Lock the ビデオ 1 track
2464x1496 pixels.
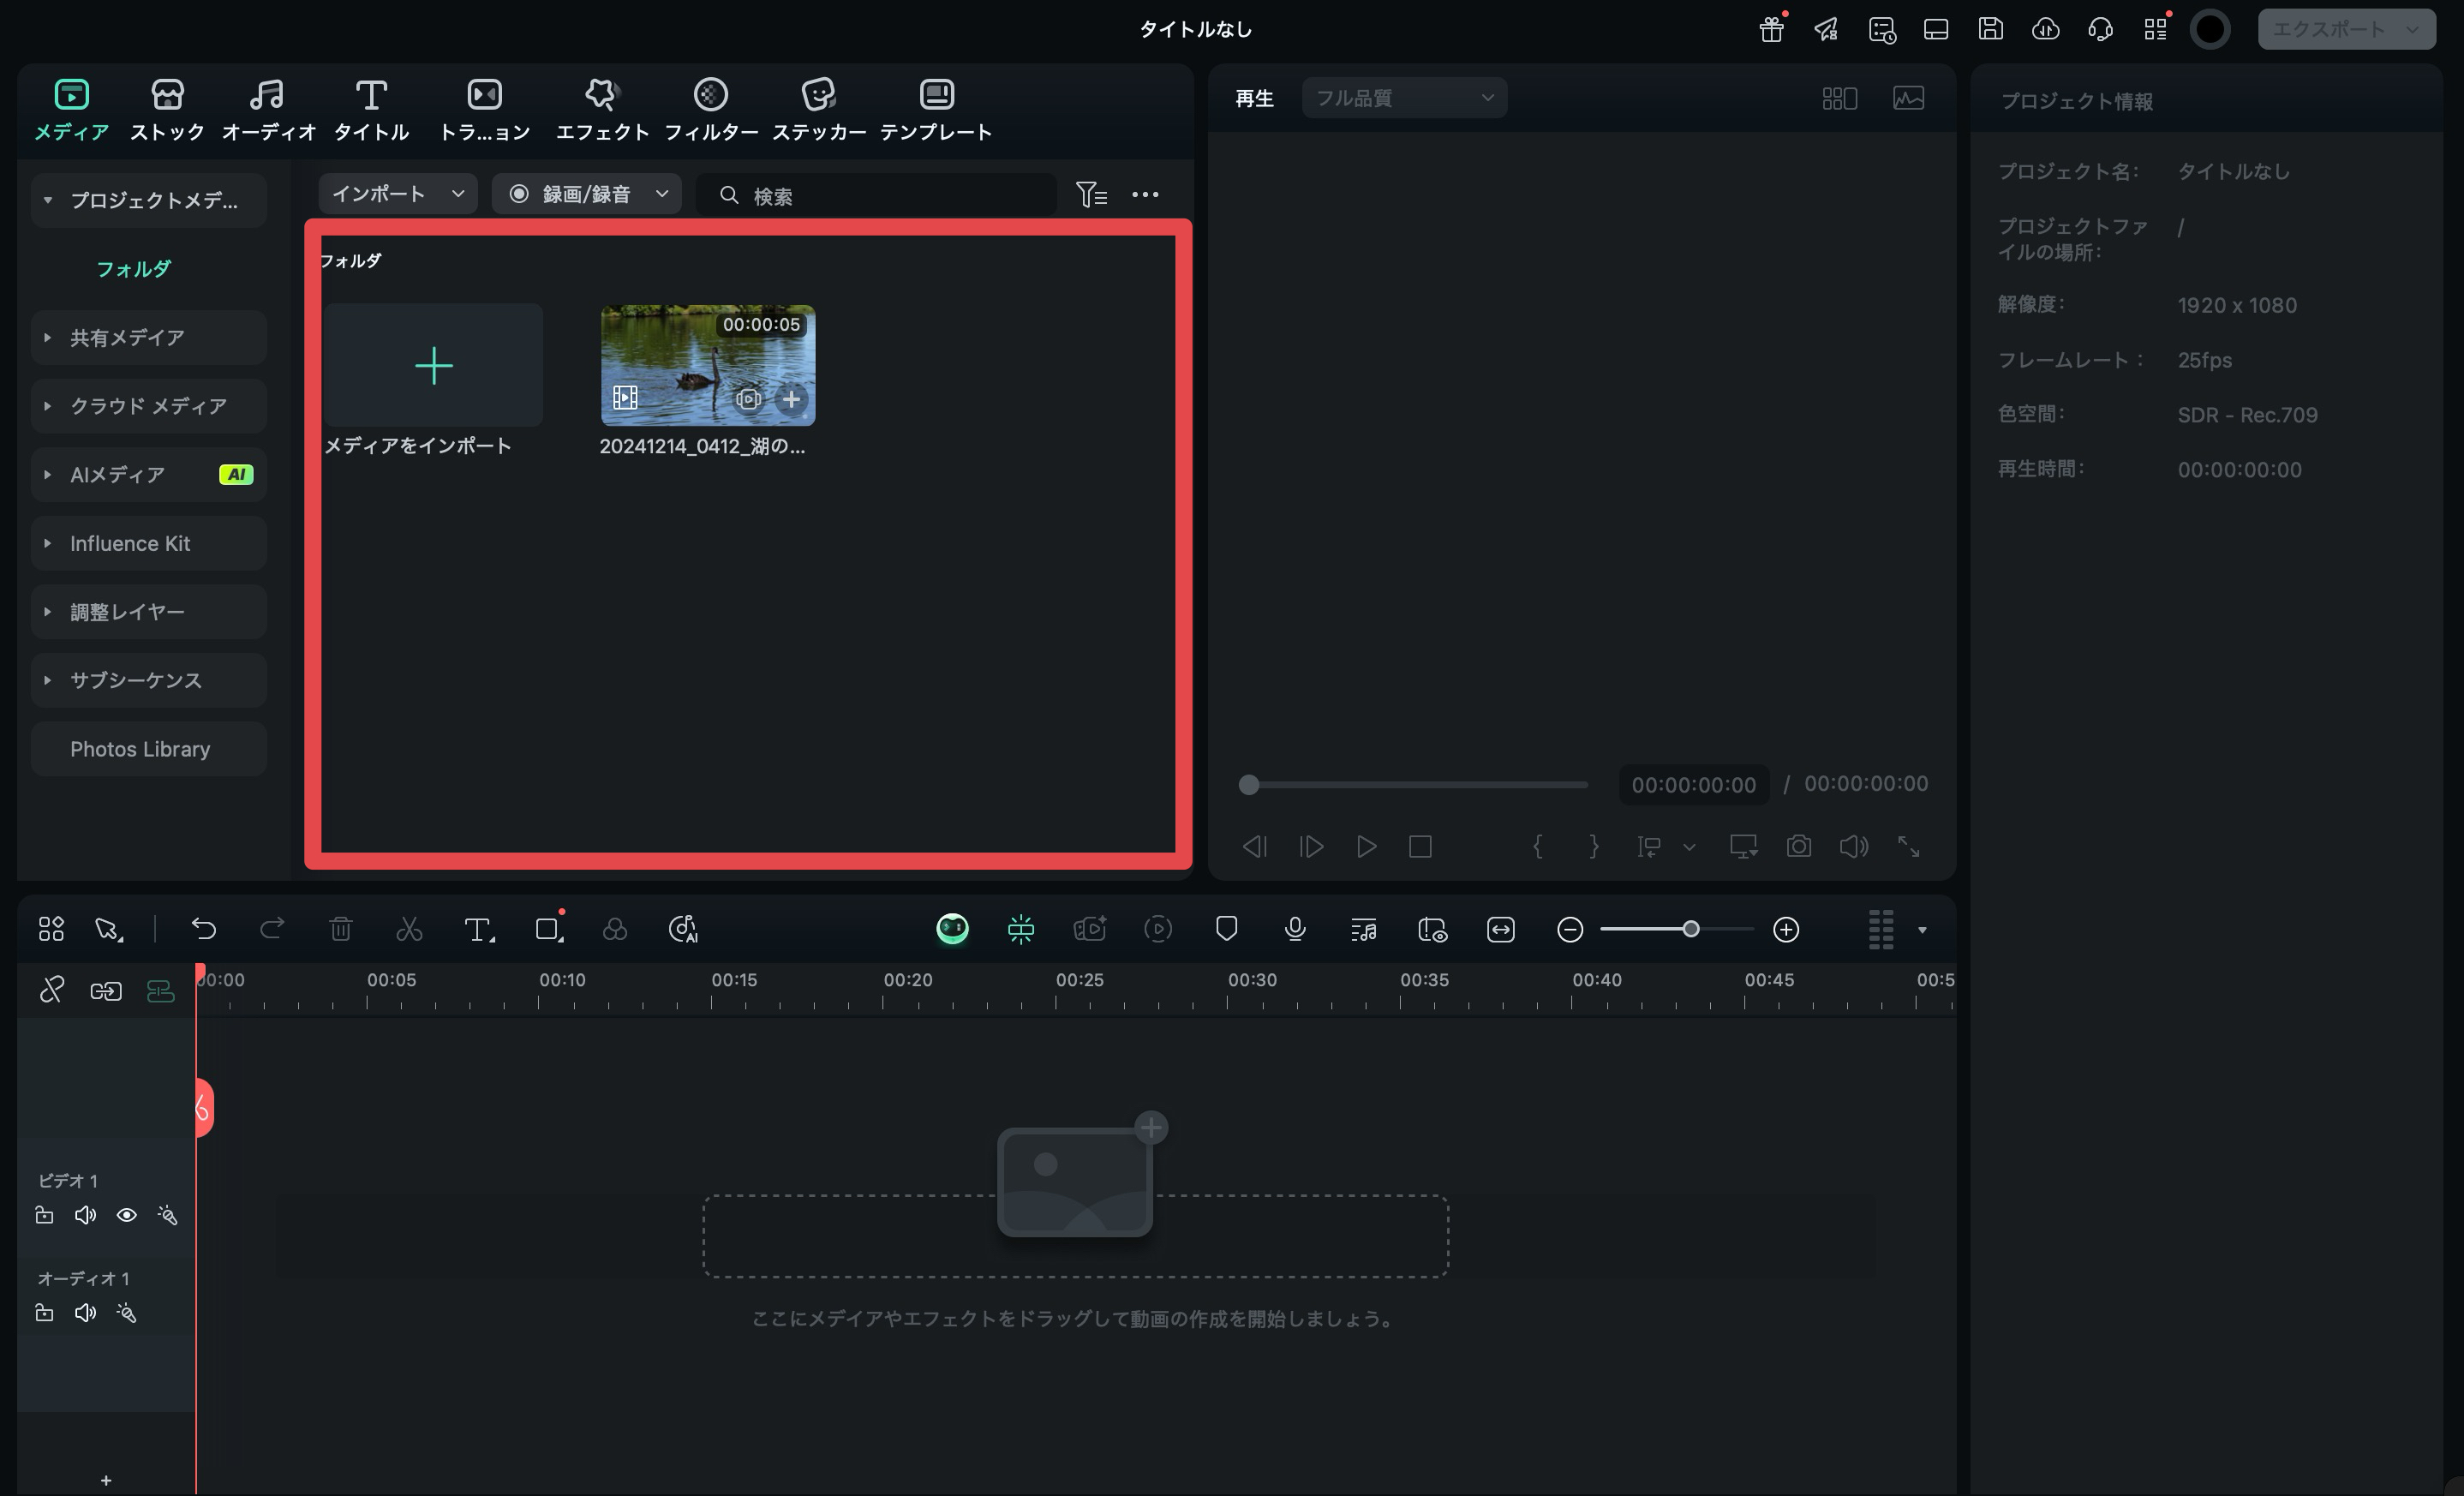(x=44, y=1215)
